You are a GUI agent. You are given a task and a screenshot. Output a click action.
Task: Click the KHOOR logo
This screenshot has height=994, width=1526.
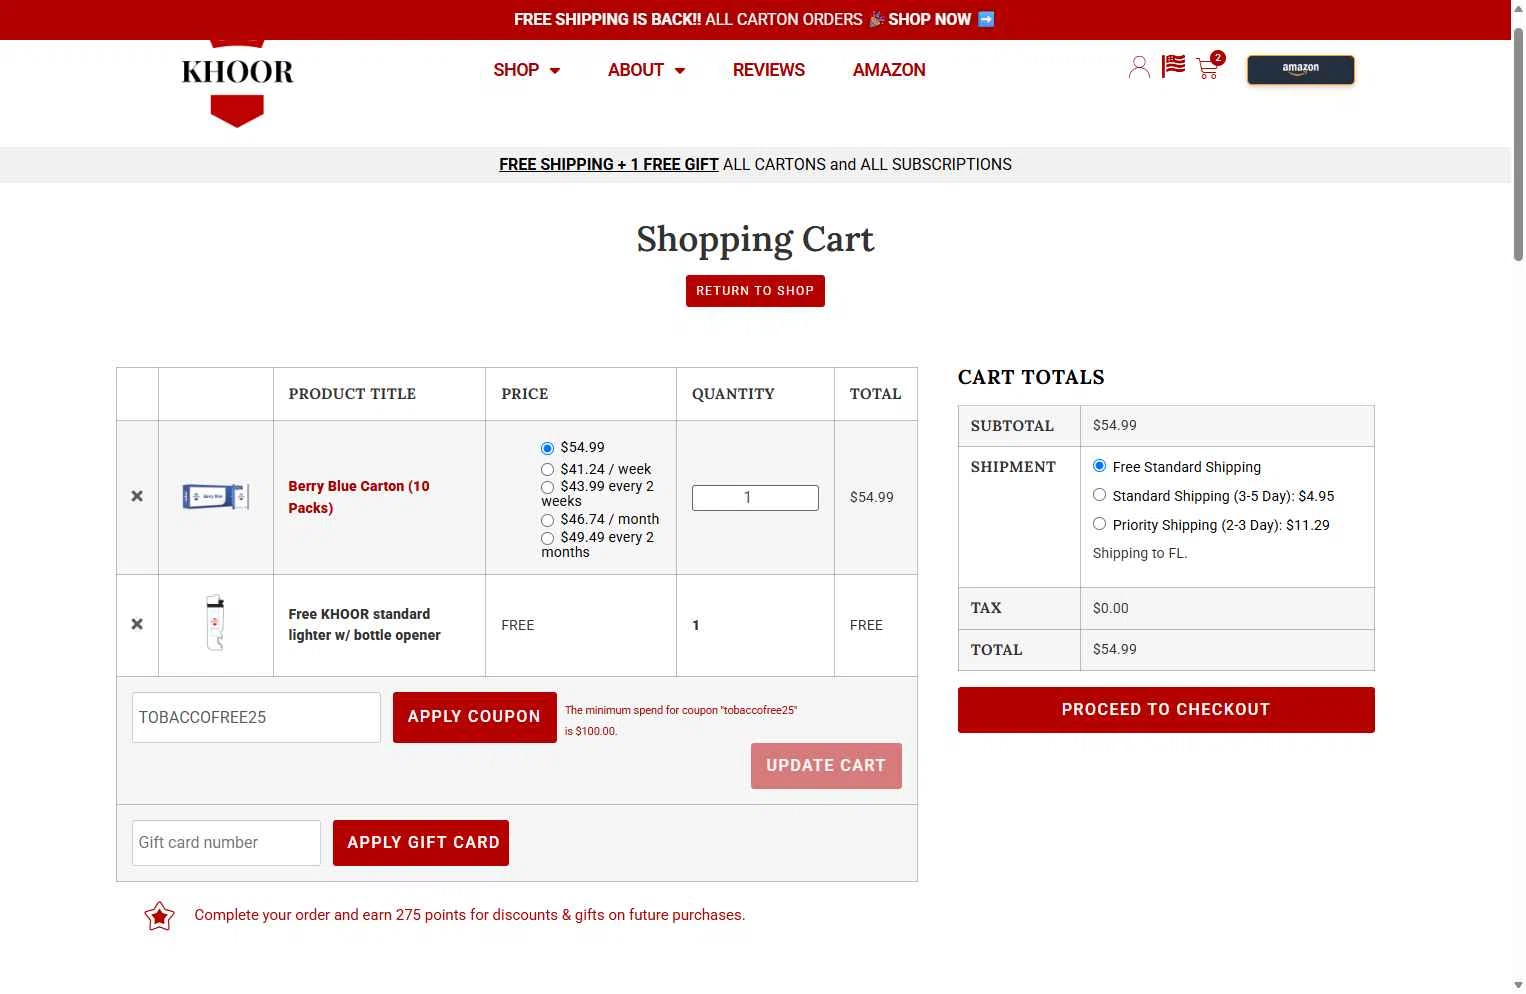(x=237, y=83)
